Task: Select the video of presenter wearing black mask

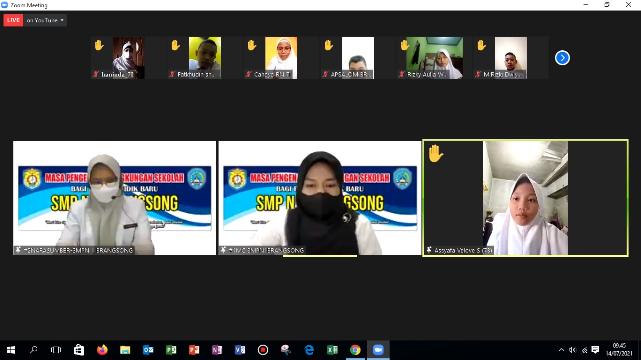Action: tap(320, 198)
